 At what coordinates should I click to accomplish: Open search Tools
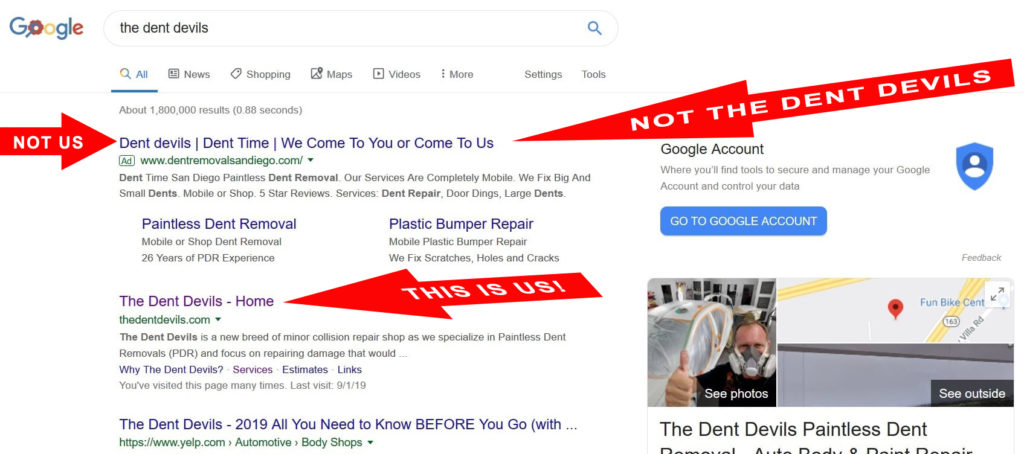[x=594, y=74]
